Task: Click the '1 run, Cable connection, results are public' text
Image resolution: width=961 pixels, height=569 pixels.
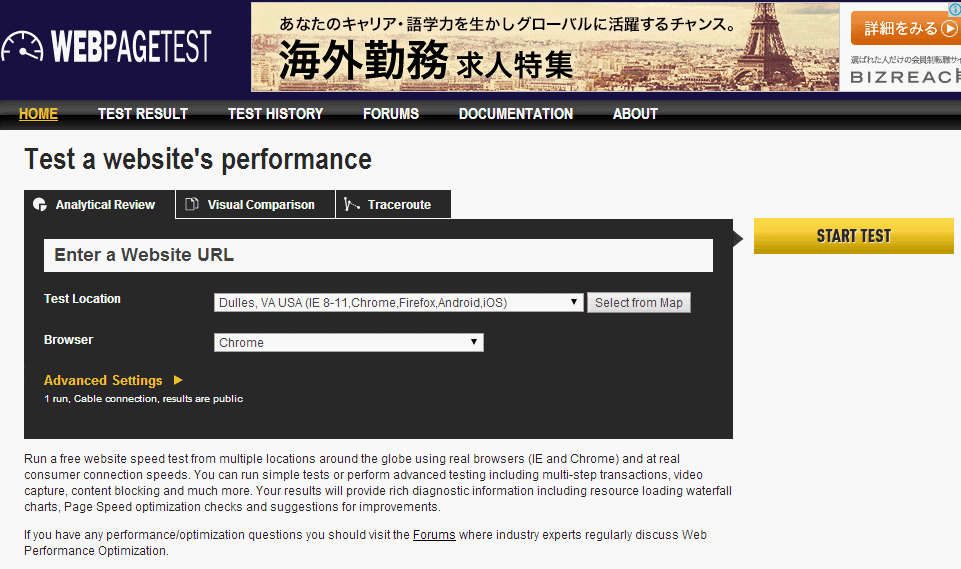Action: click(143, 399)
